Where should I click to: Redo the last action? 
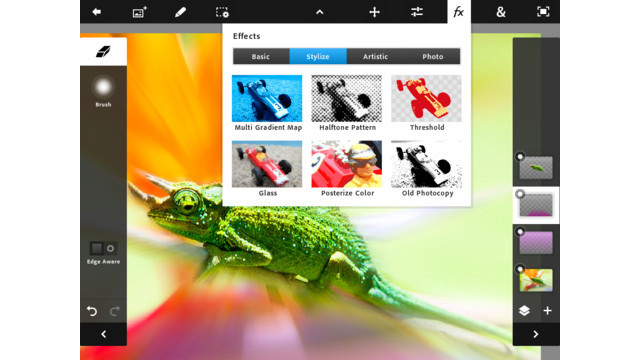click(115, 311)
